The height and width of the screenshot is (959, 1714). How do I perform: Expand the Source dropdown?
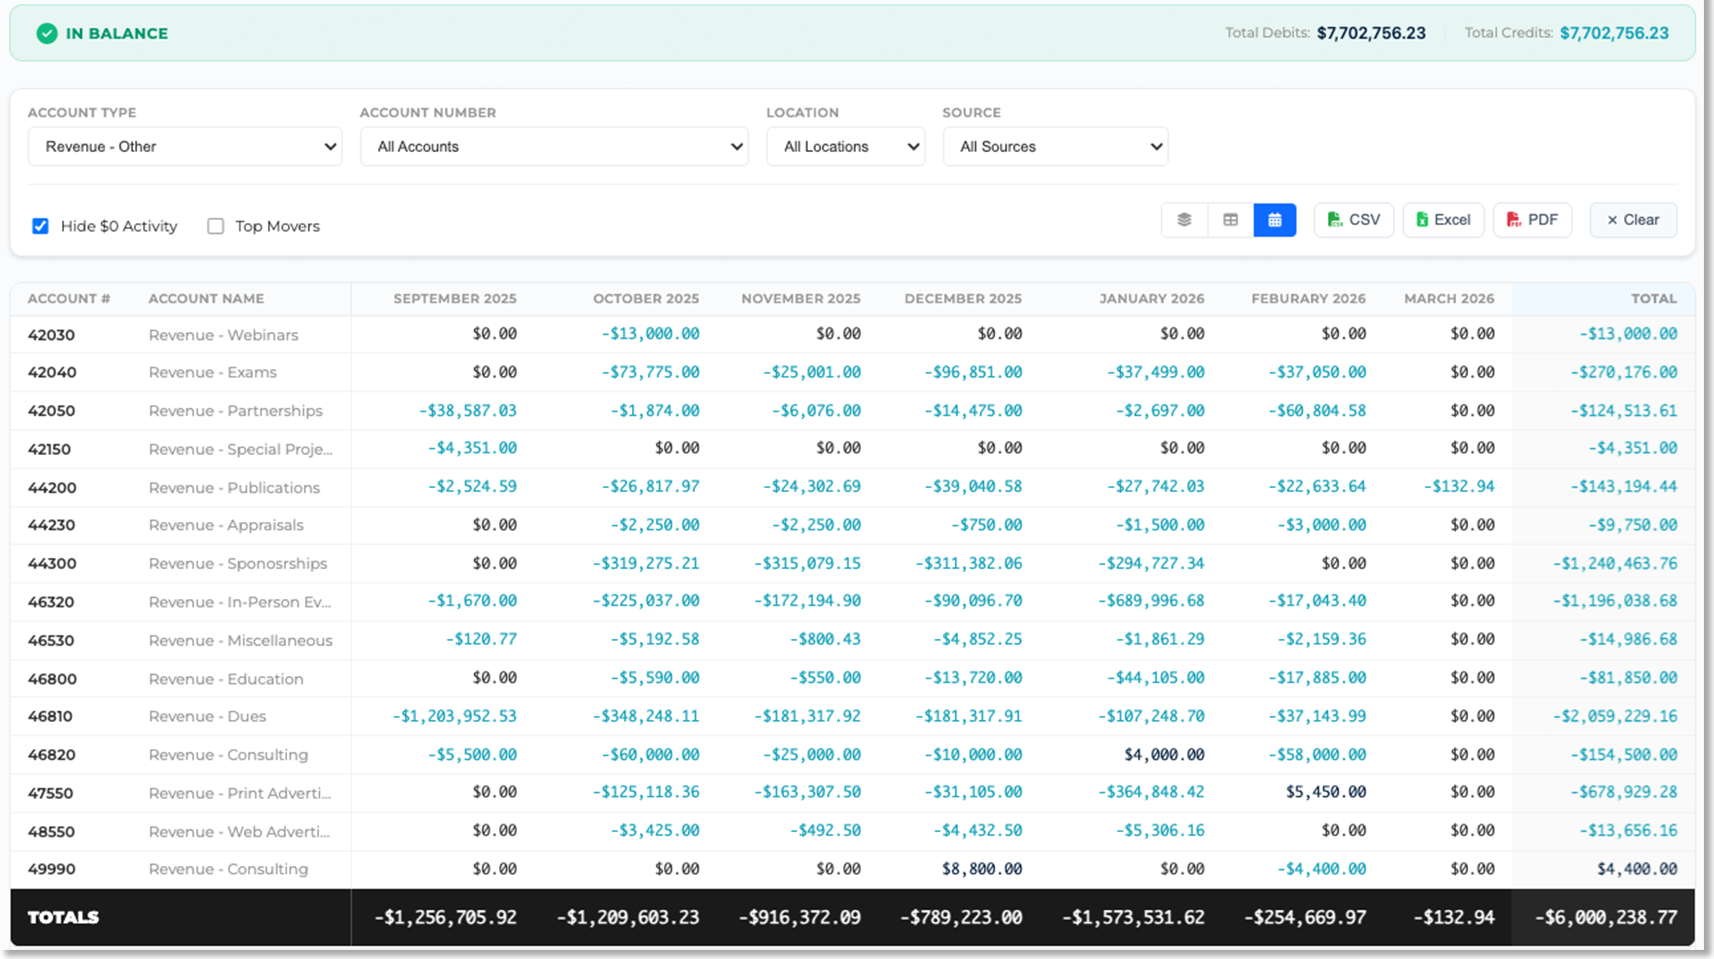point(1055,146)
